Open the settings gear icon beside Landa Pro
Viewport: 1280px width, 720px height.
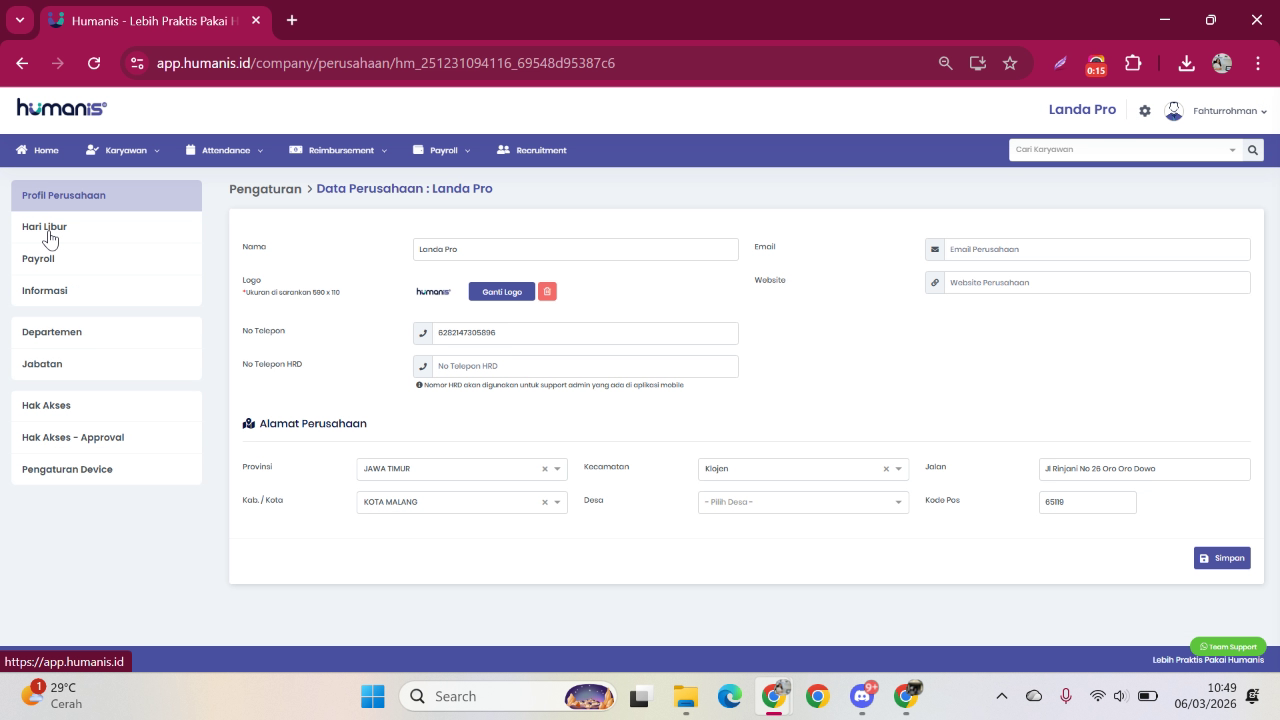coord(1145,111)
